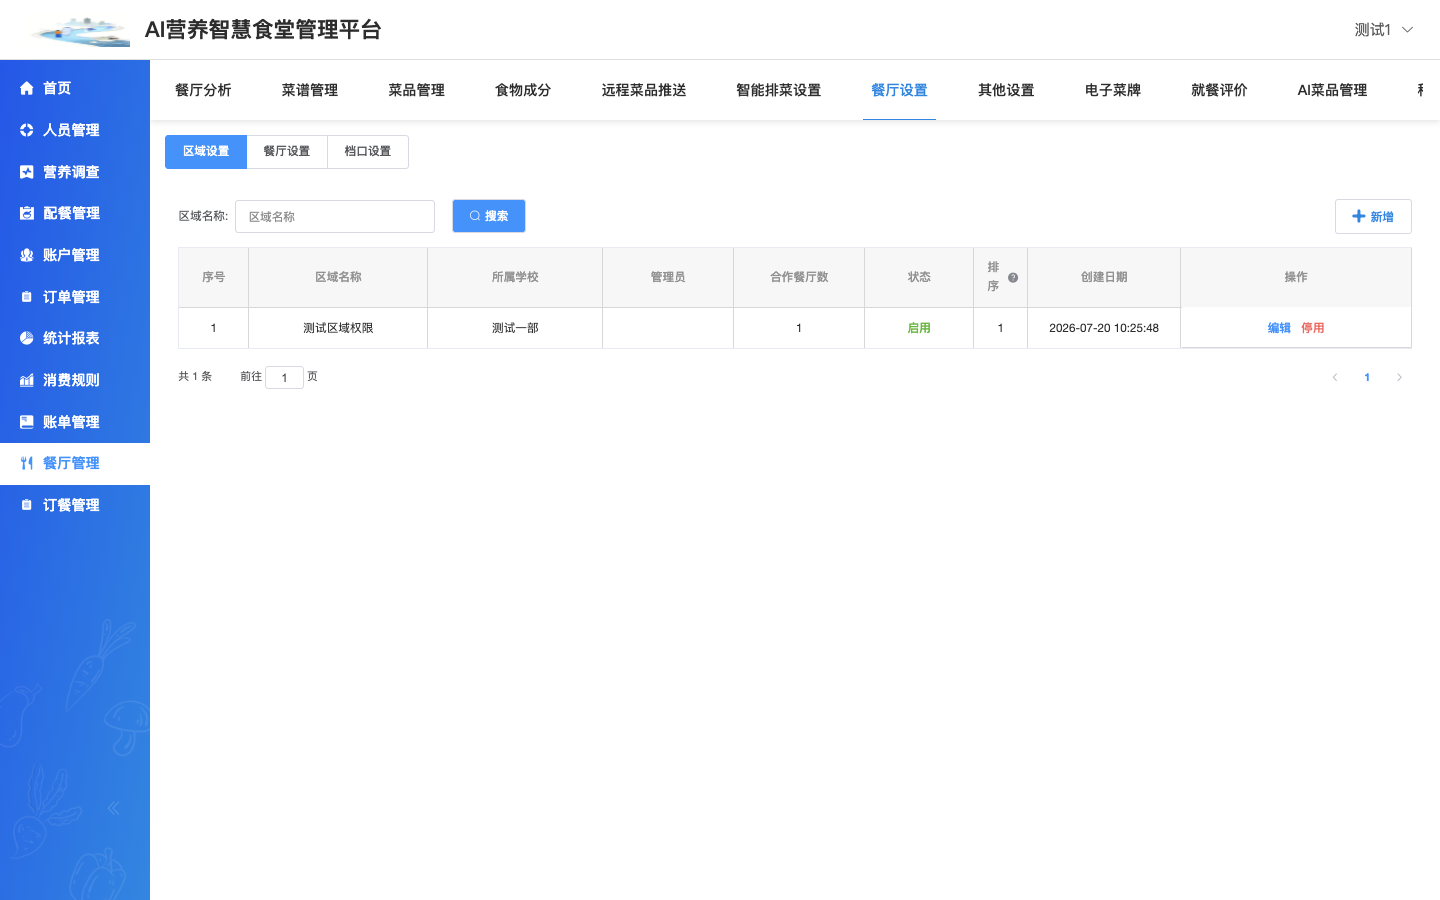Viewport: 1440px width, 900px height.
Task: Open 订单管理 in the sidebar
Action: (75, 297)
